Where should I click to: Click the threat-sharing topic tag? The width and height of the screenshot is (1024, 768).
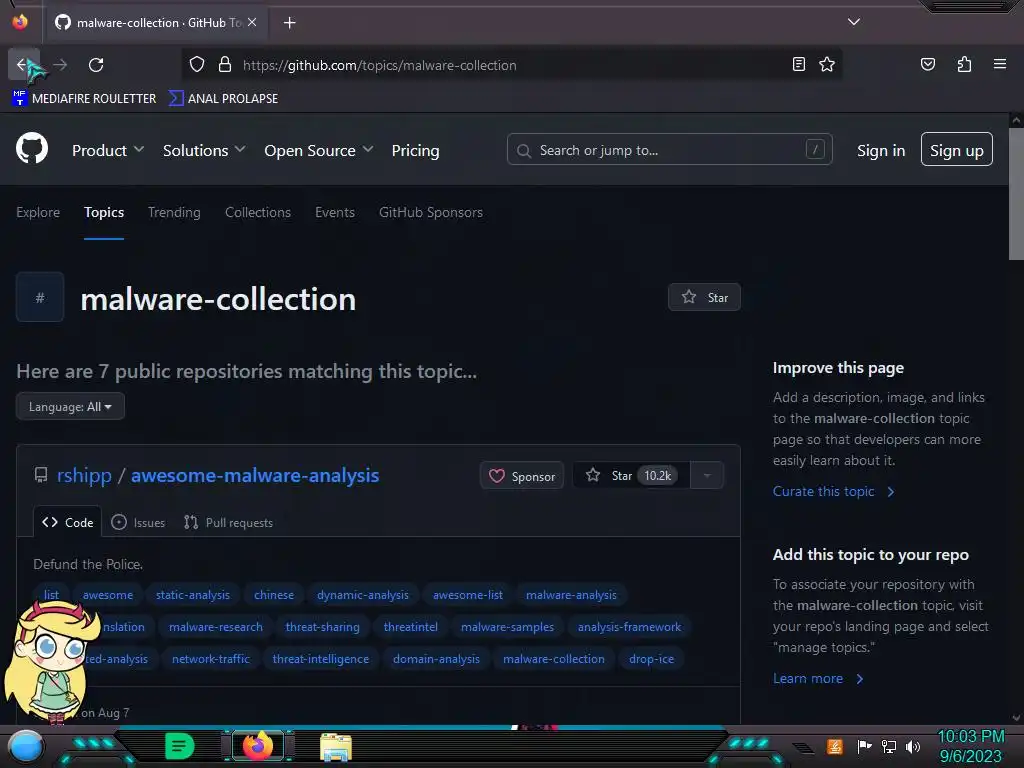[x=322, y=627]
